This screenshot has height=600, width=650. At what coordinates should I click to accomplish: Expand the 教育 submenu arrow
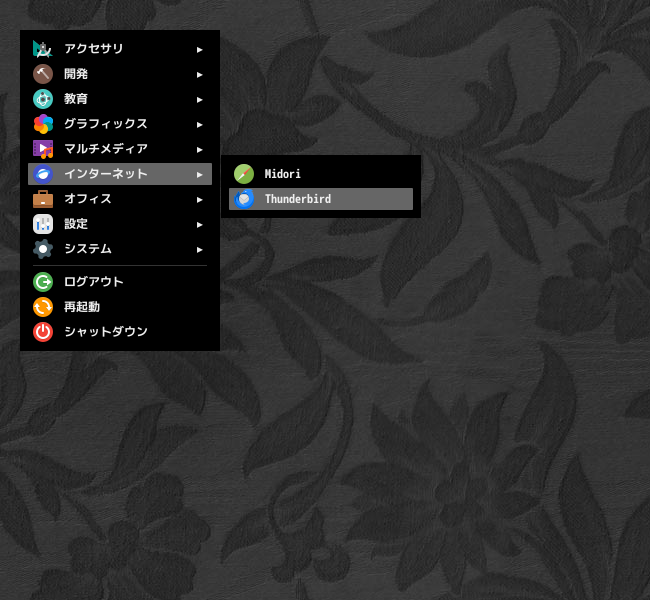199,100
